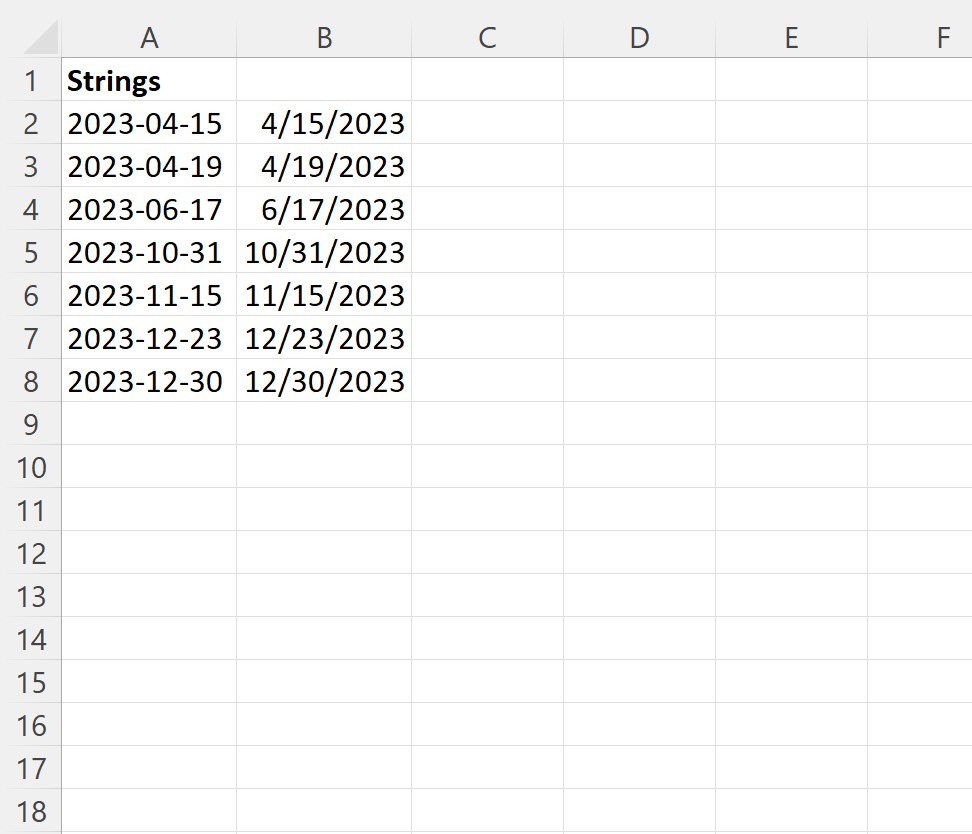
Task: Click row 14 header
Action: point(31,640)
